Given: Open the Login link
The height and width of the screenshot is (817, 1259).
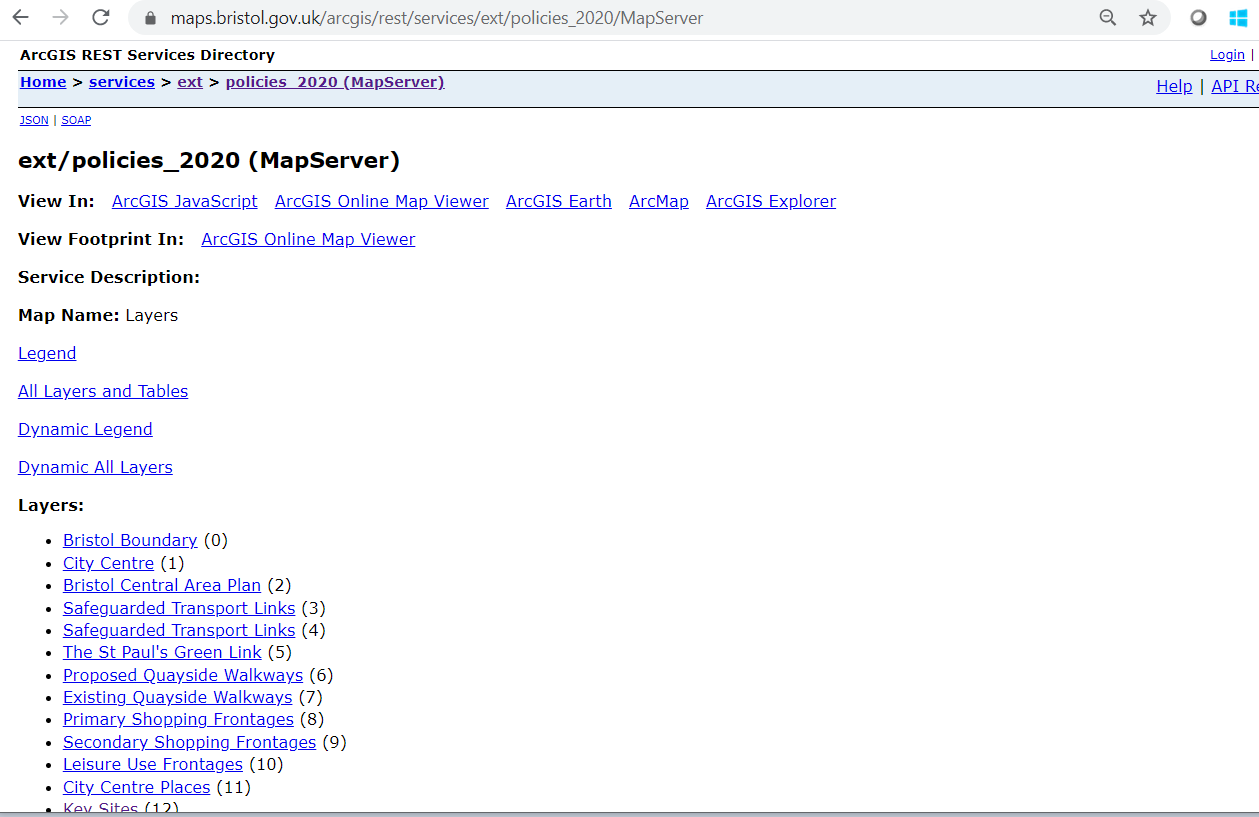Looking at the screenshot, I should 1227,55.
